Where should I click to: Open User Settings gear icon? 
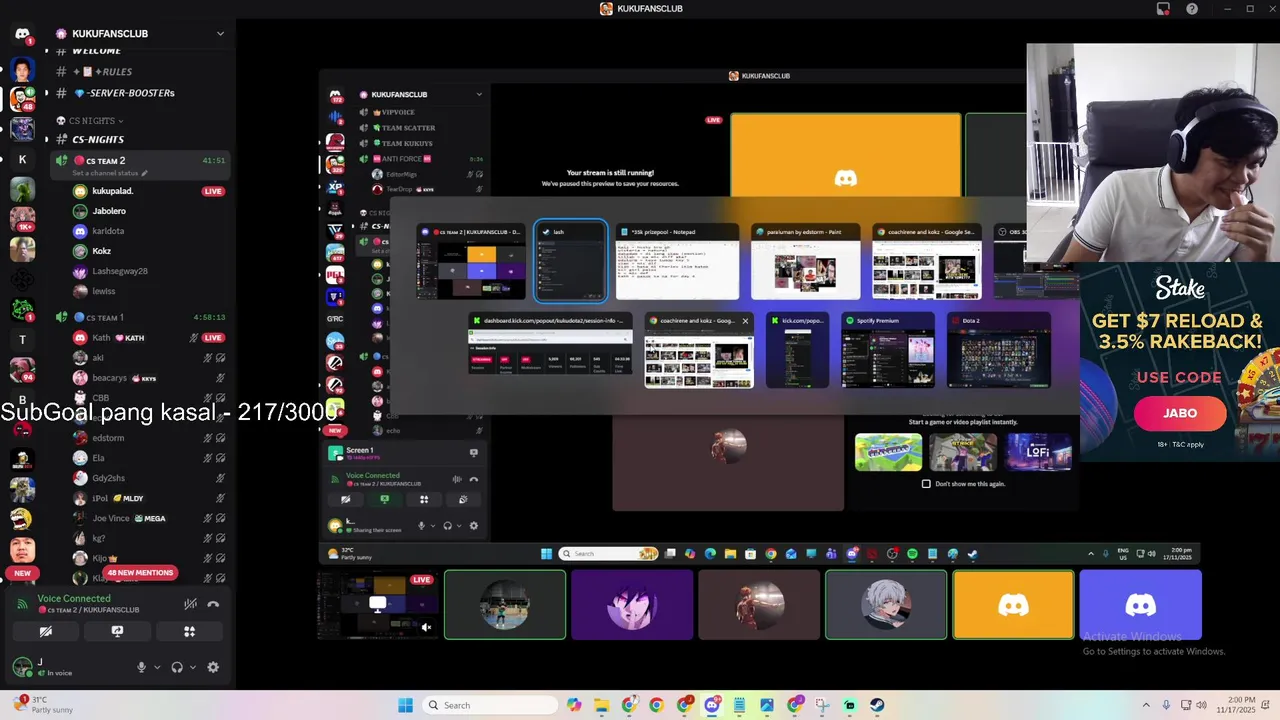pos(213,667)
